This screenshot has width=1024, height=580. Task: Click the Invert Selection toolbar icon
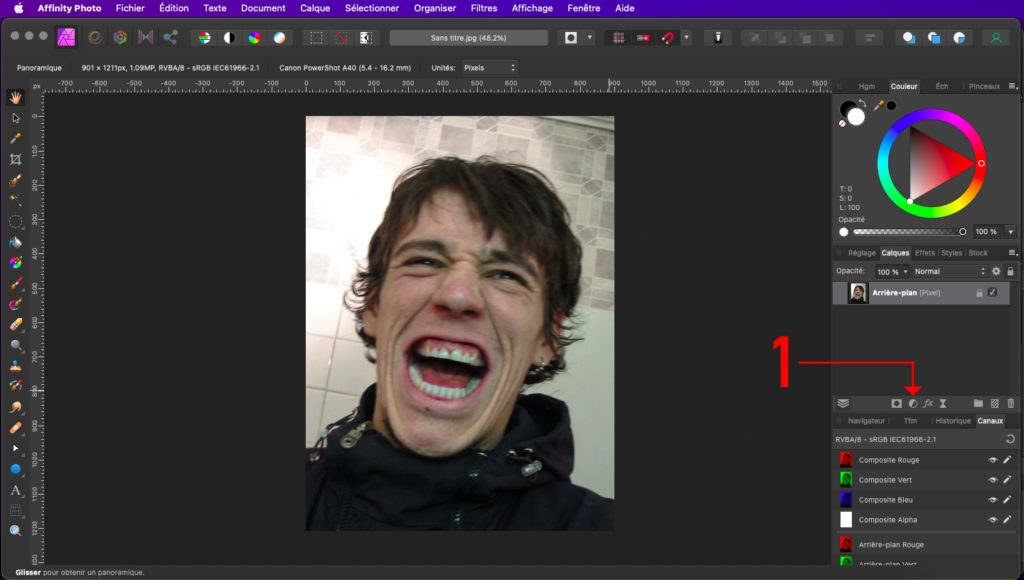tap(366, 38)
